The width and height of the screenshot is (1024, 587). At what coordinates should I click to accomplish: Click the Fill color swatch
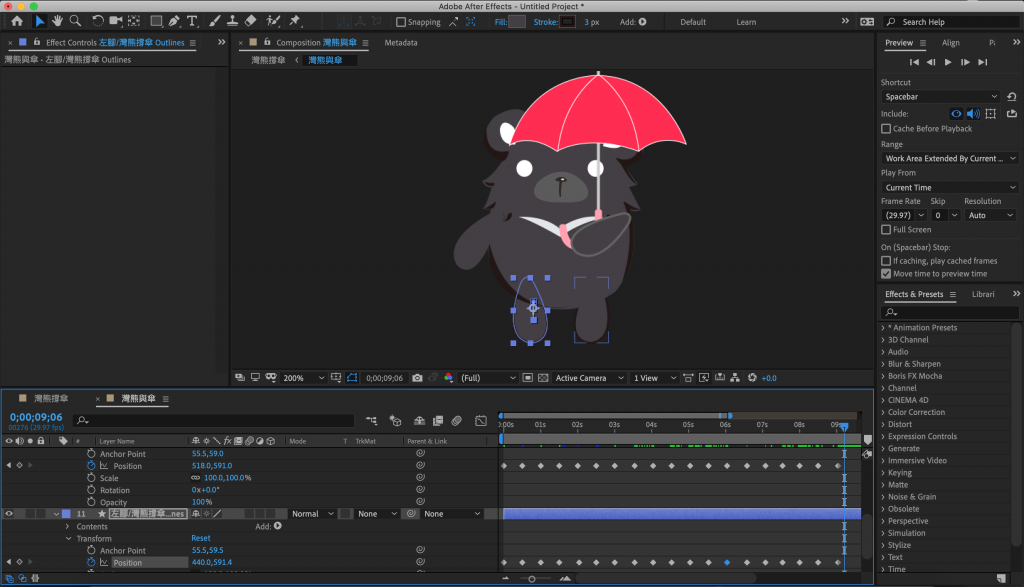tap(517, 22)
